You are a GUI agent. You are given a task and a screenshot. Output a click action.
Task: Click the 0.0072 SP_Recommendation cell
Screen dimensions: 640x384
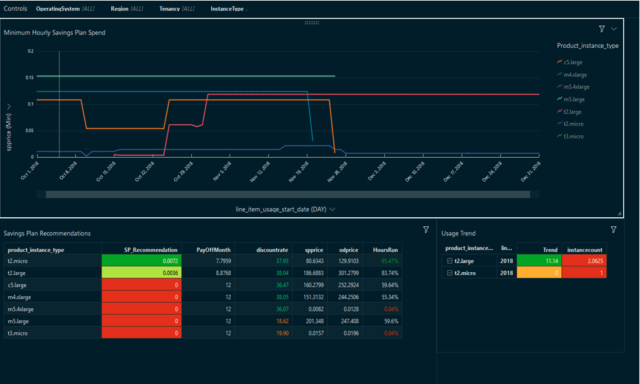(x=141, y=261)
